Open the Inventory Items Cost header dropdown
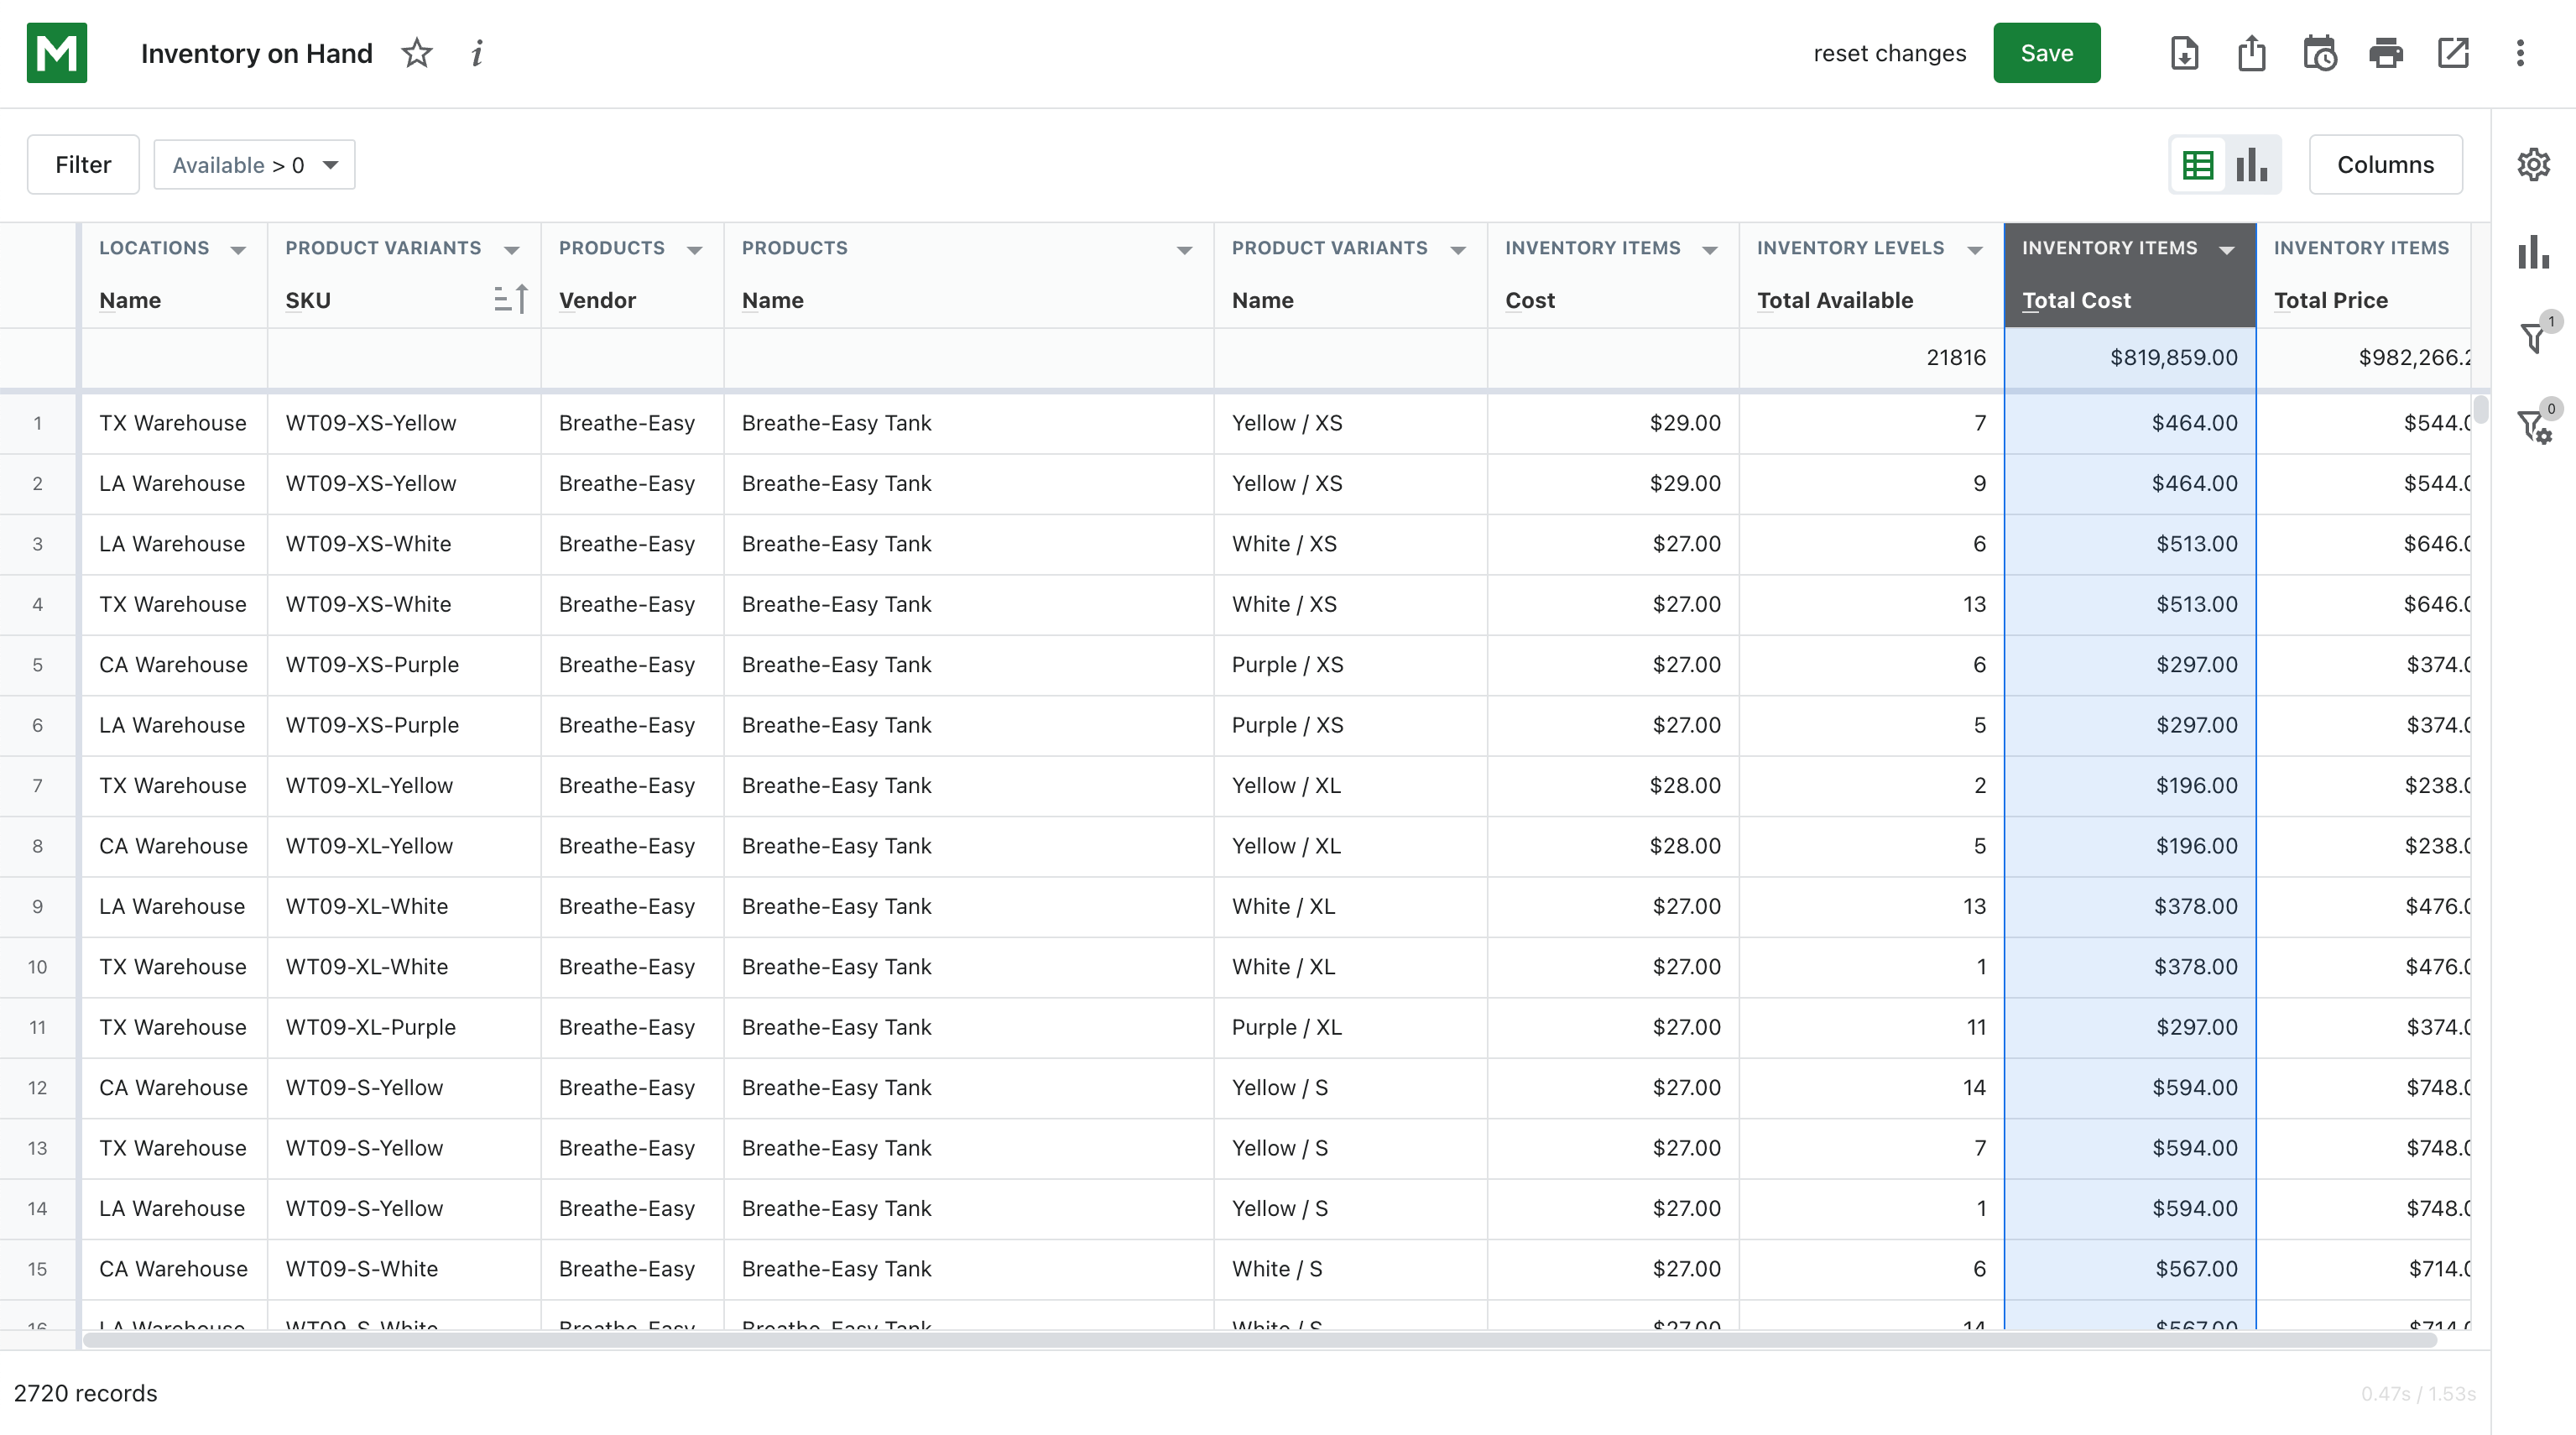Screen dimensions: 2576x1435 point(1710,249)
